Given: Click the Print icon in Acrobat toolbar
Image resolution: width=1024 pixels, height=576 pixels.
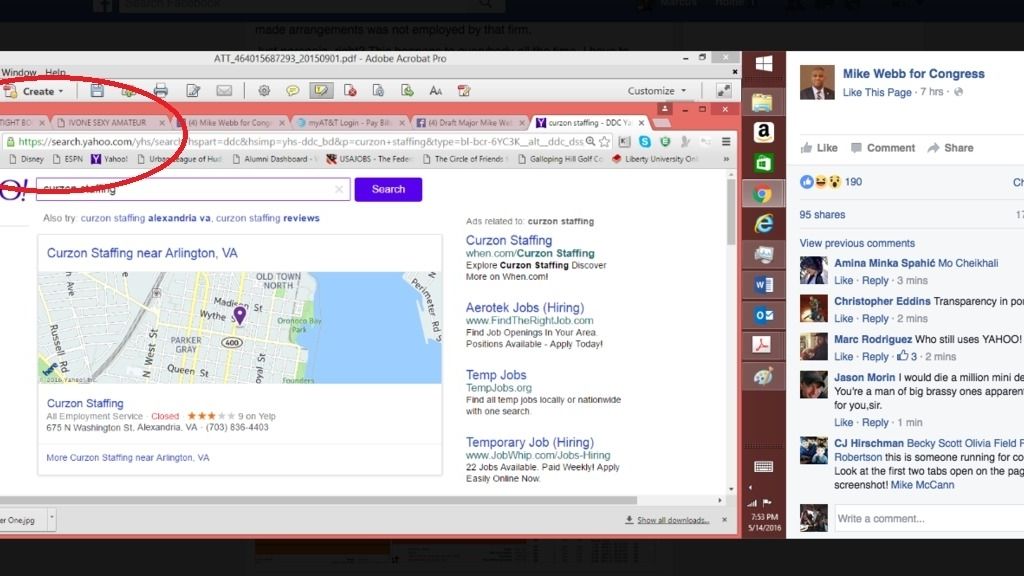Looking at the screenshot, I should click(x=161, y=91).
